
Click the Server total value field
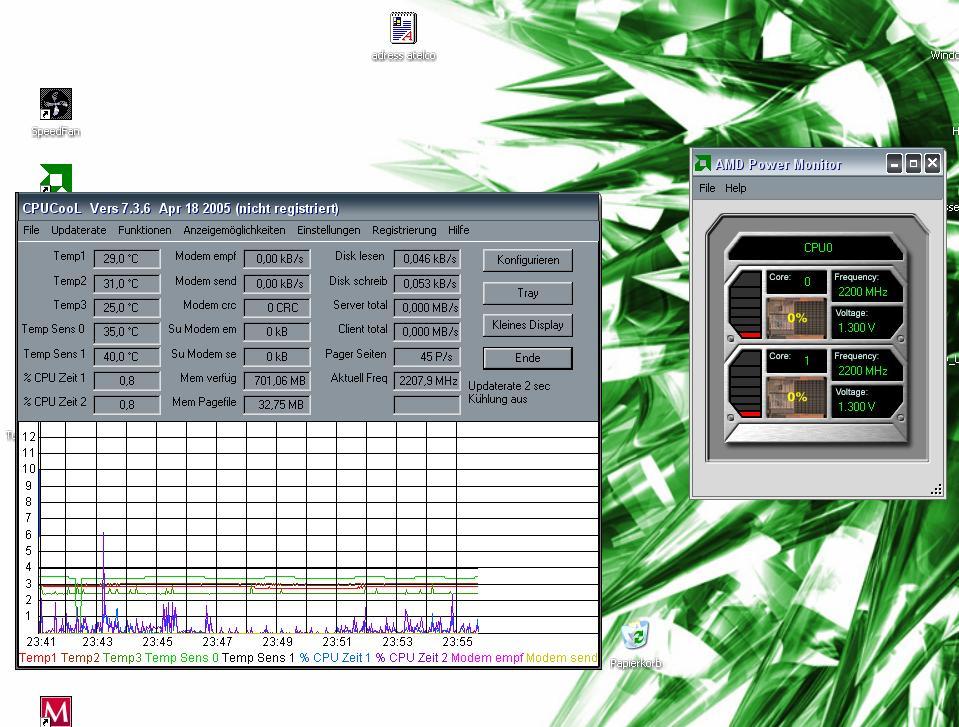pos(427,308)
